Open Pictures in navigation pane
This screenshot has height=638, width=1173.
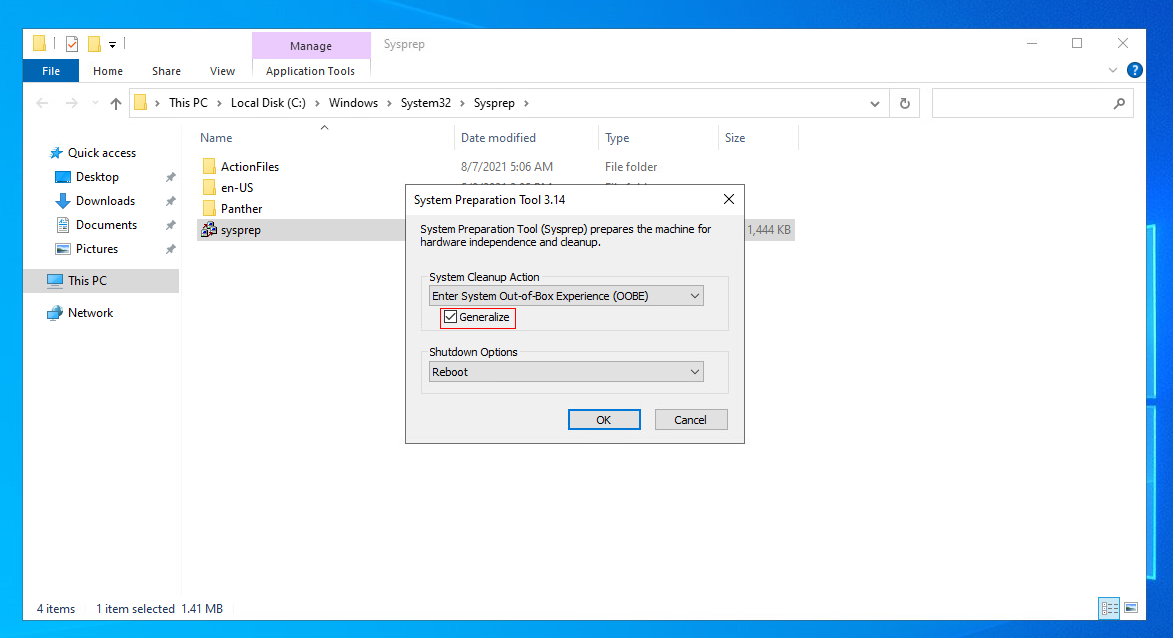tap(97, 248)
